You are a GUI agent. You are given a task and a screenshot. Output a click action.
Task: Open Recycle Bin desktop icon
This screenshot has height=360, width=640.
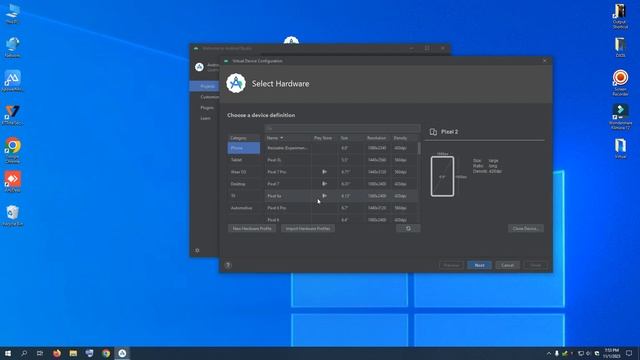pos(13,215)
